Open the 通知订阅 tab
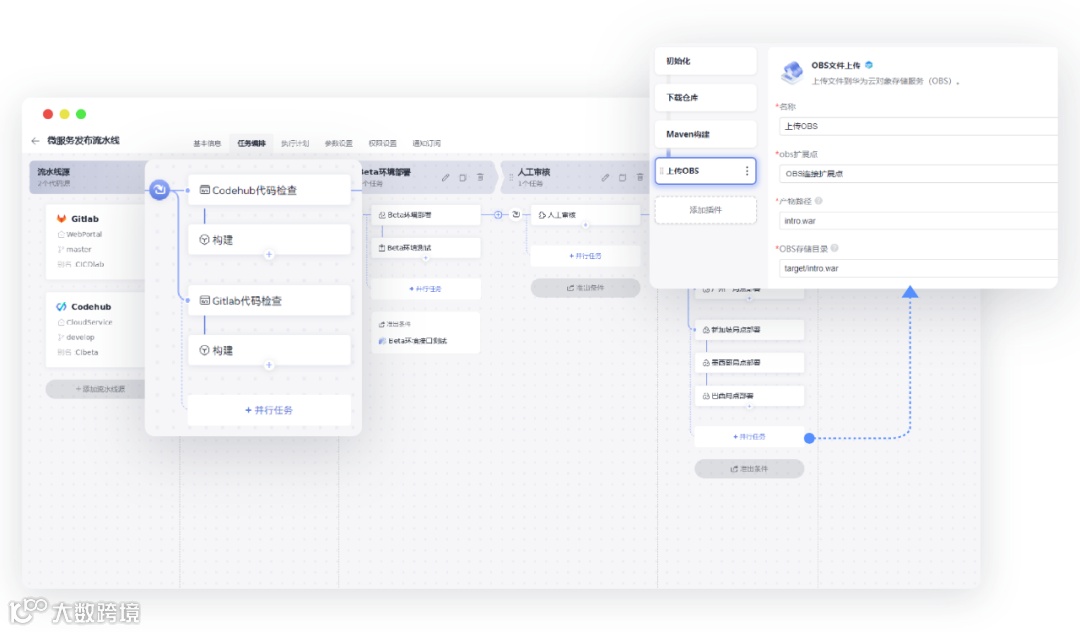This screenshot has height=632, width=1080. (x=426, y=143)
